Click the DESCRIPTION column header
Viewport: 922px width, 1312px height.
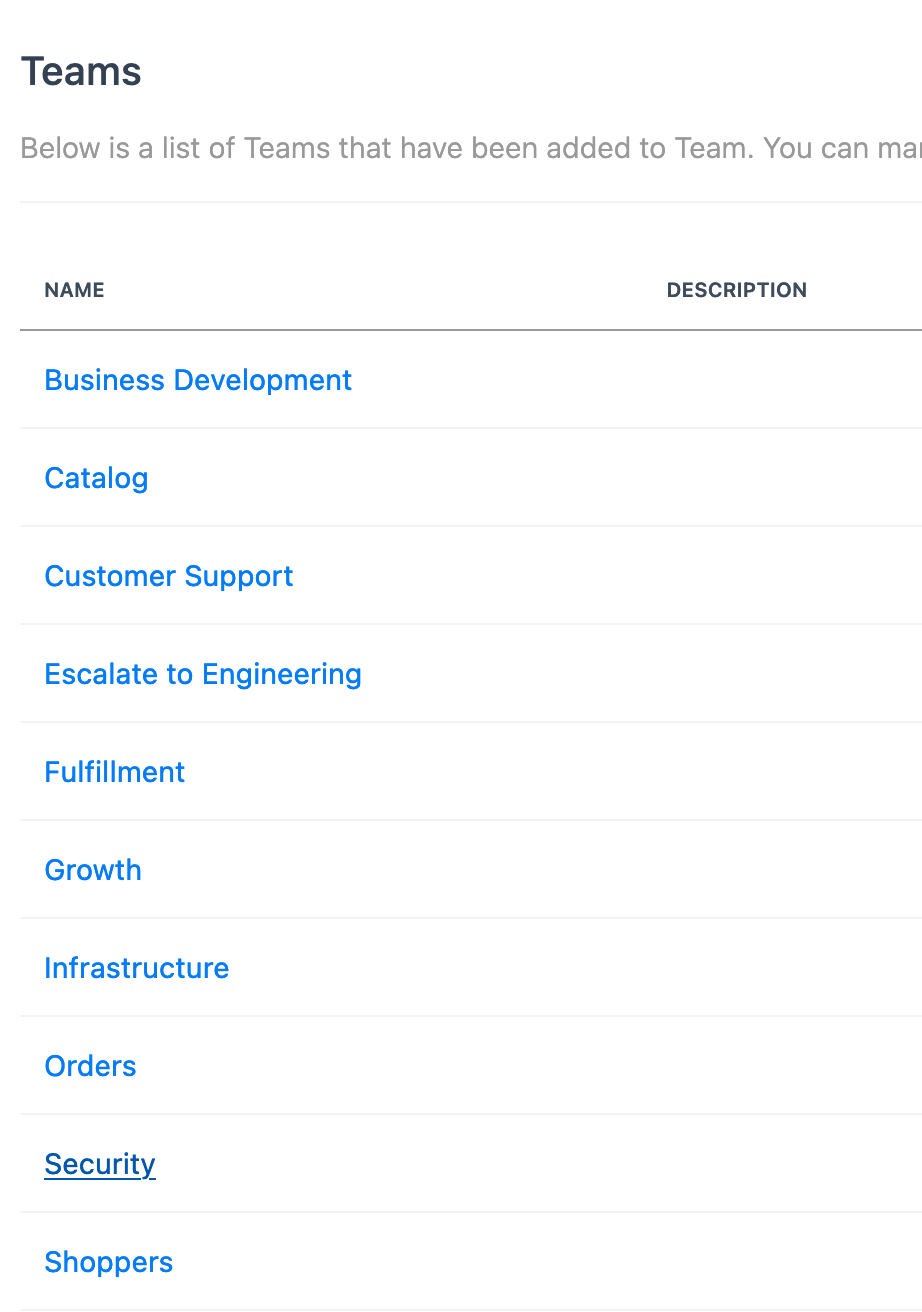[x=737, y=290]
